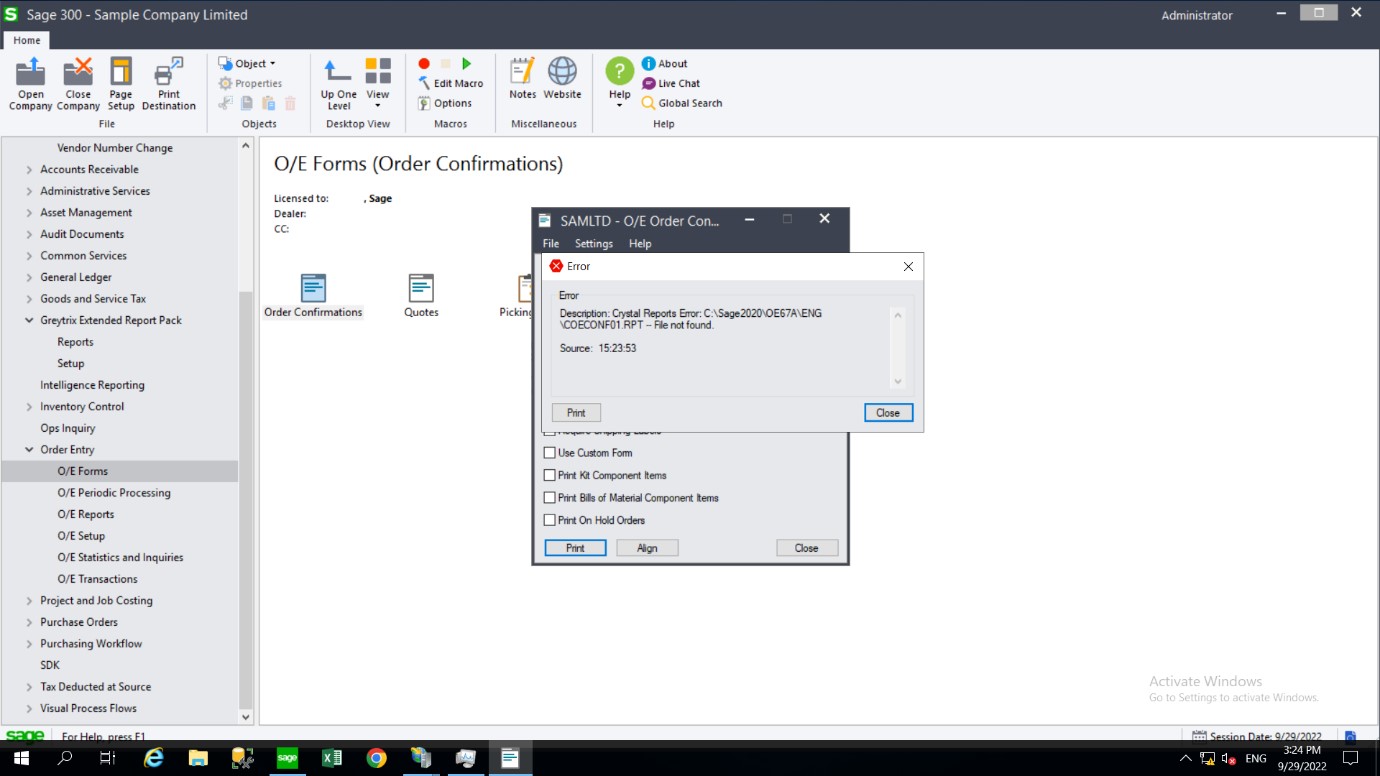Open the Help dropdown in the ribbon
Image resolution: width=1380 pixels, height=776 pixels.
pyautogui.click(x=620, y=84)
